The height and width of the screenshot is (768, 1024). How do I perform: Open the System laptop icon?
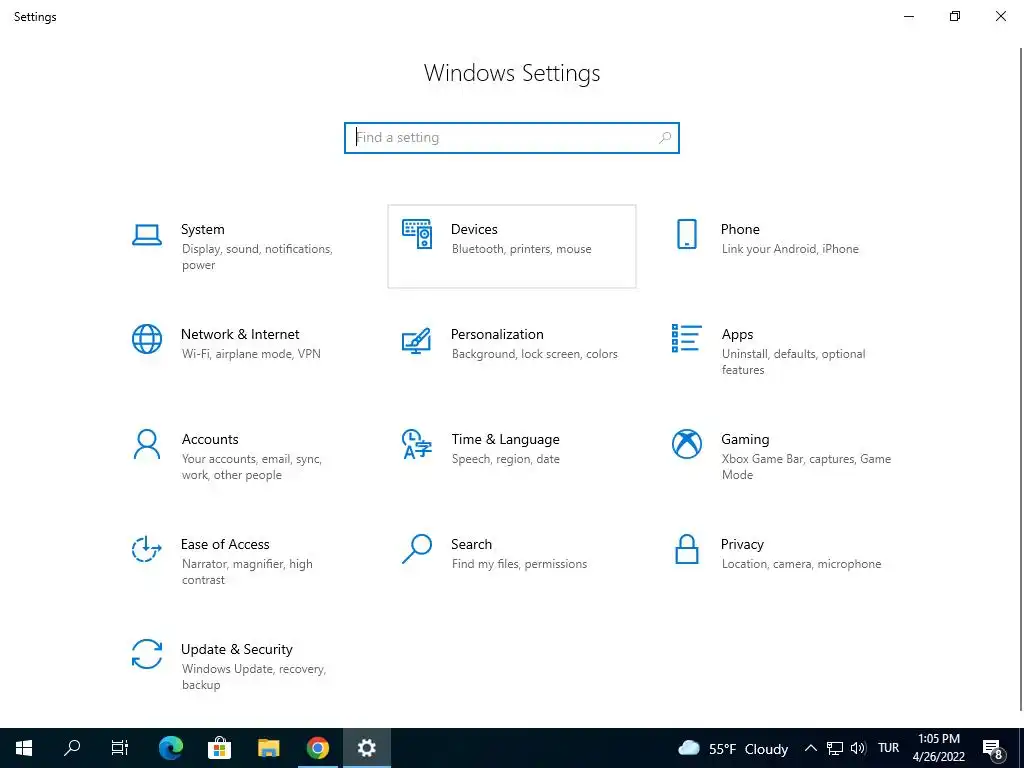pyautogui.click(x=147, y=234)
